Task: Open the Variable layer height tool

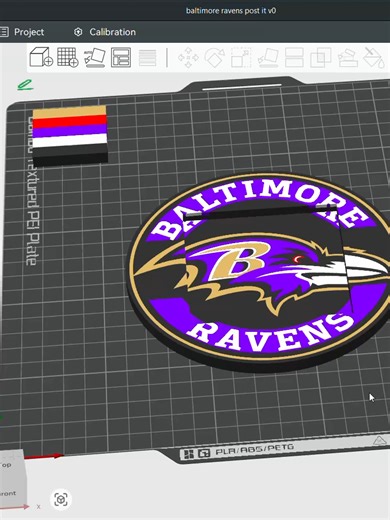Action: tap(147, 57)
